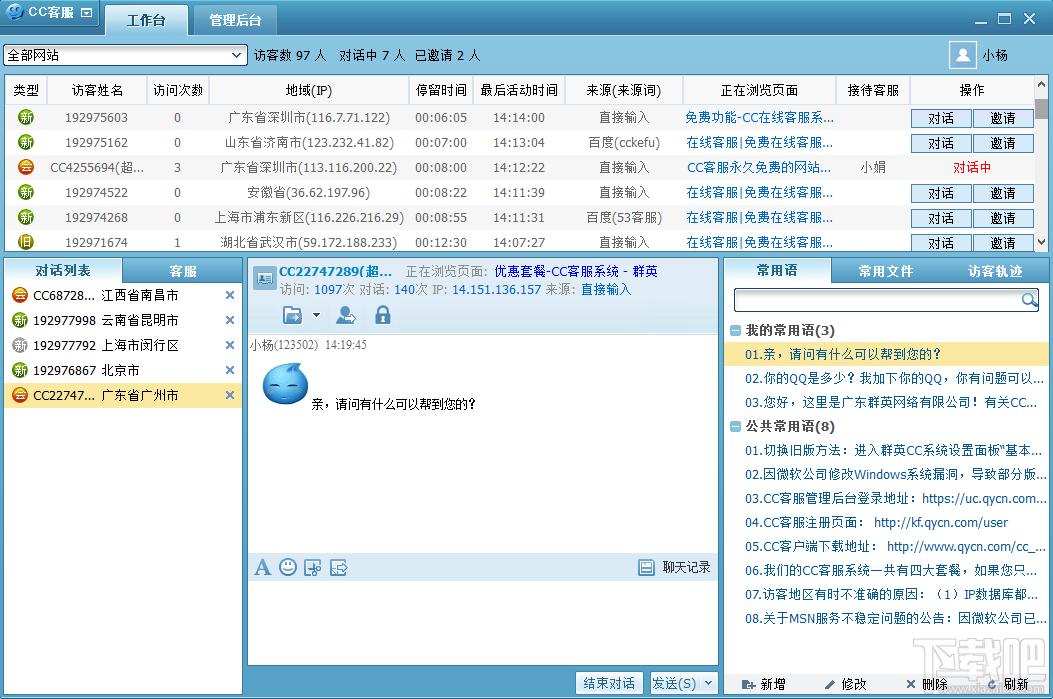Open the CC客服 logo menu dropdown
Screen dimensions: 1053x699
87,12
